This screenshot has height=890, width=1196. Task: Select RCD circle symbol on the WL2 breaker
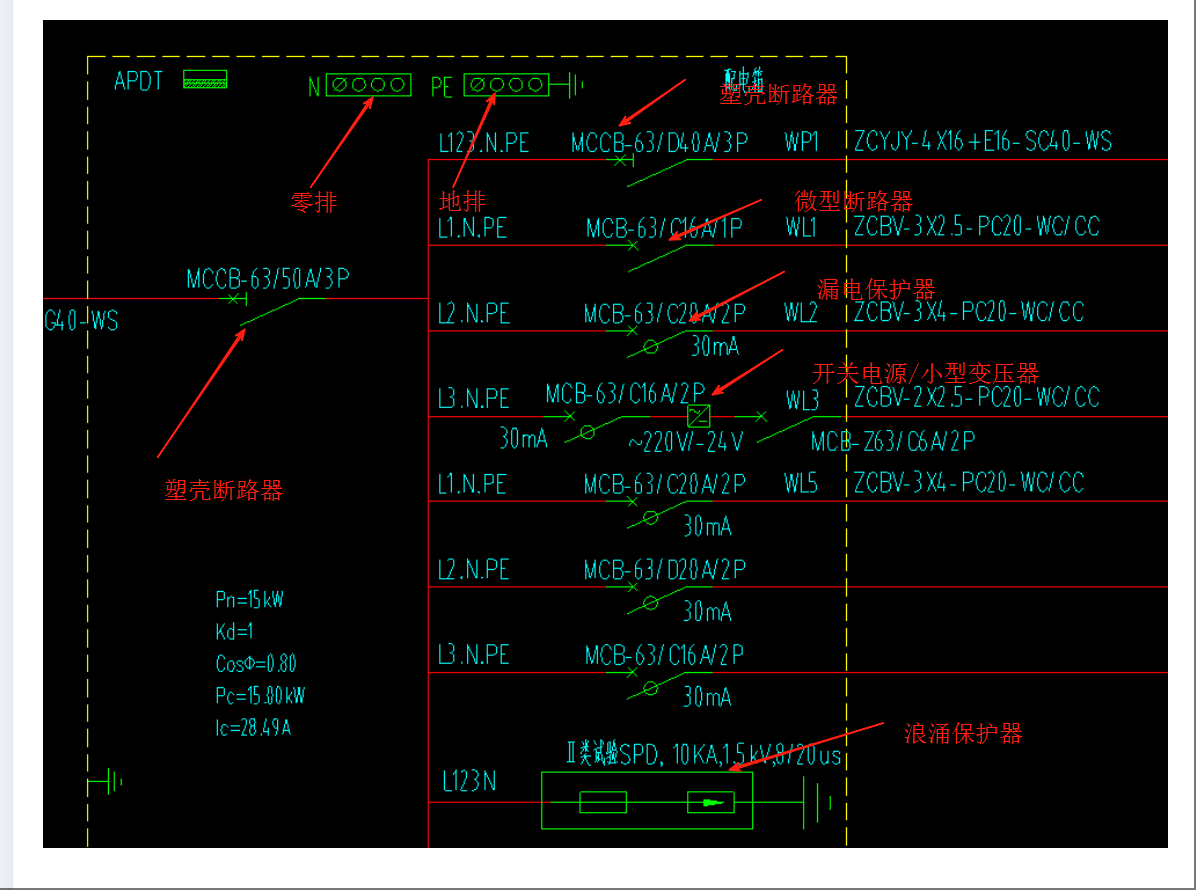click(x=651, y=347)
